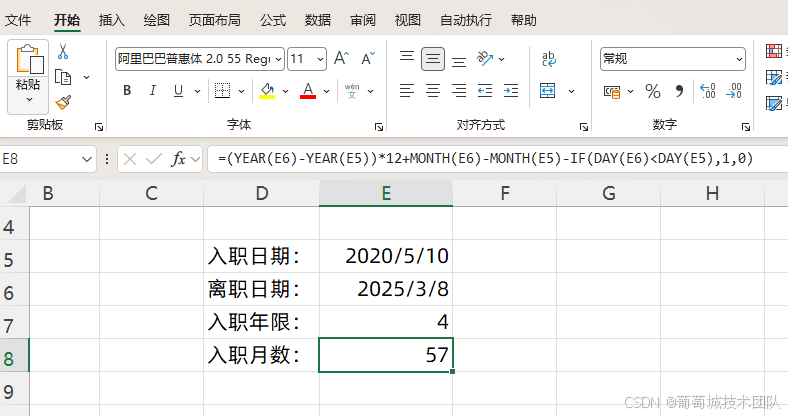
Task: Increase decimal places
Action: (x=708, y=91)
